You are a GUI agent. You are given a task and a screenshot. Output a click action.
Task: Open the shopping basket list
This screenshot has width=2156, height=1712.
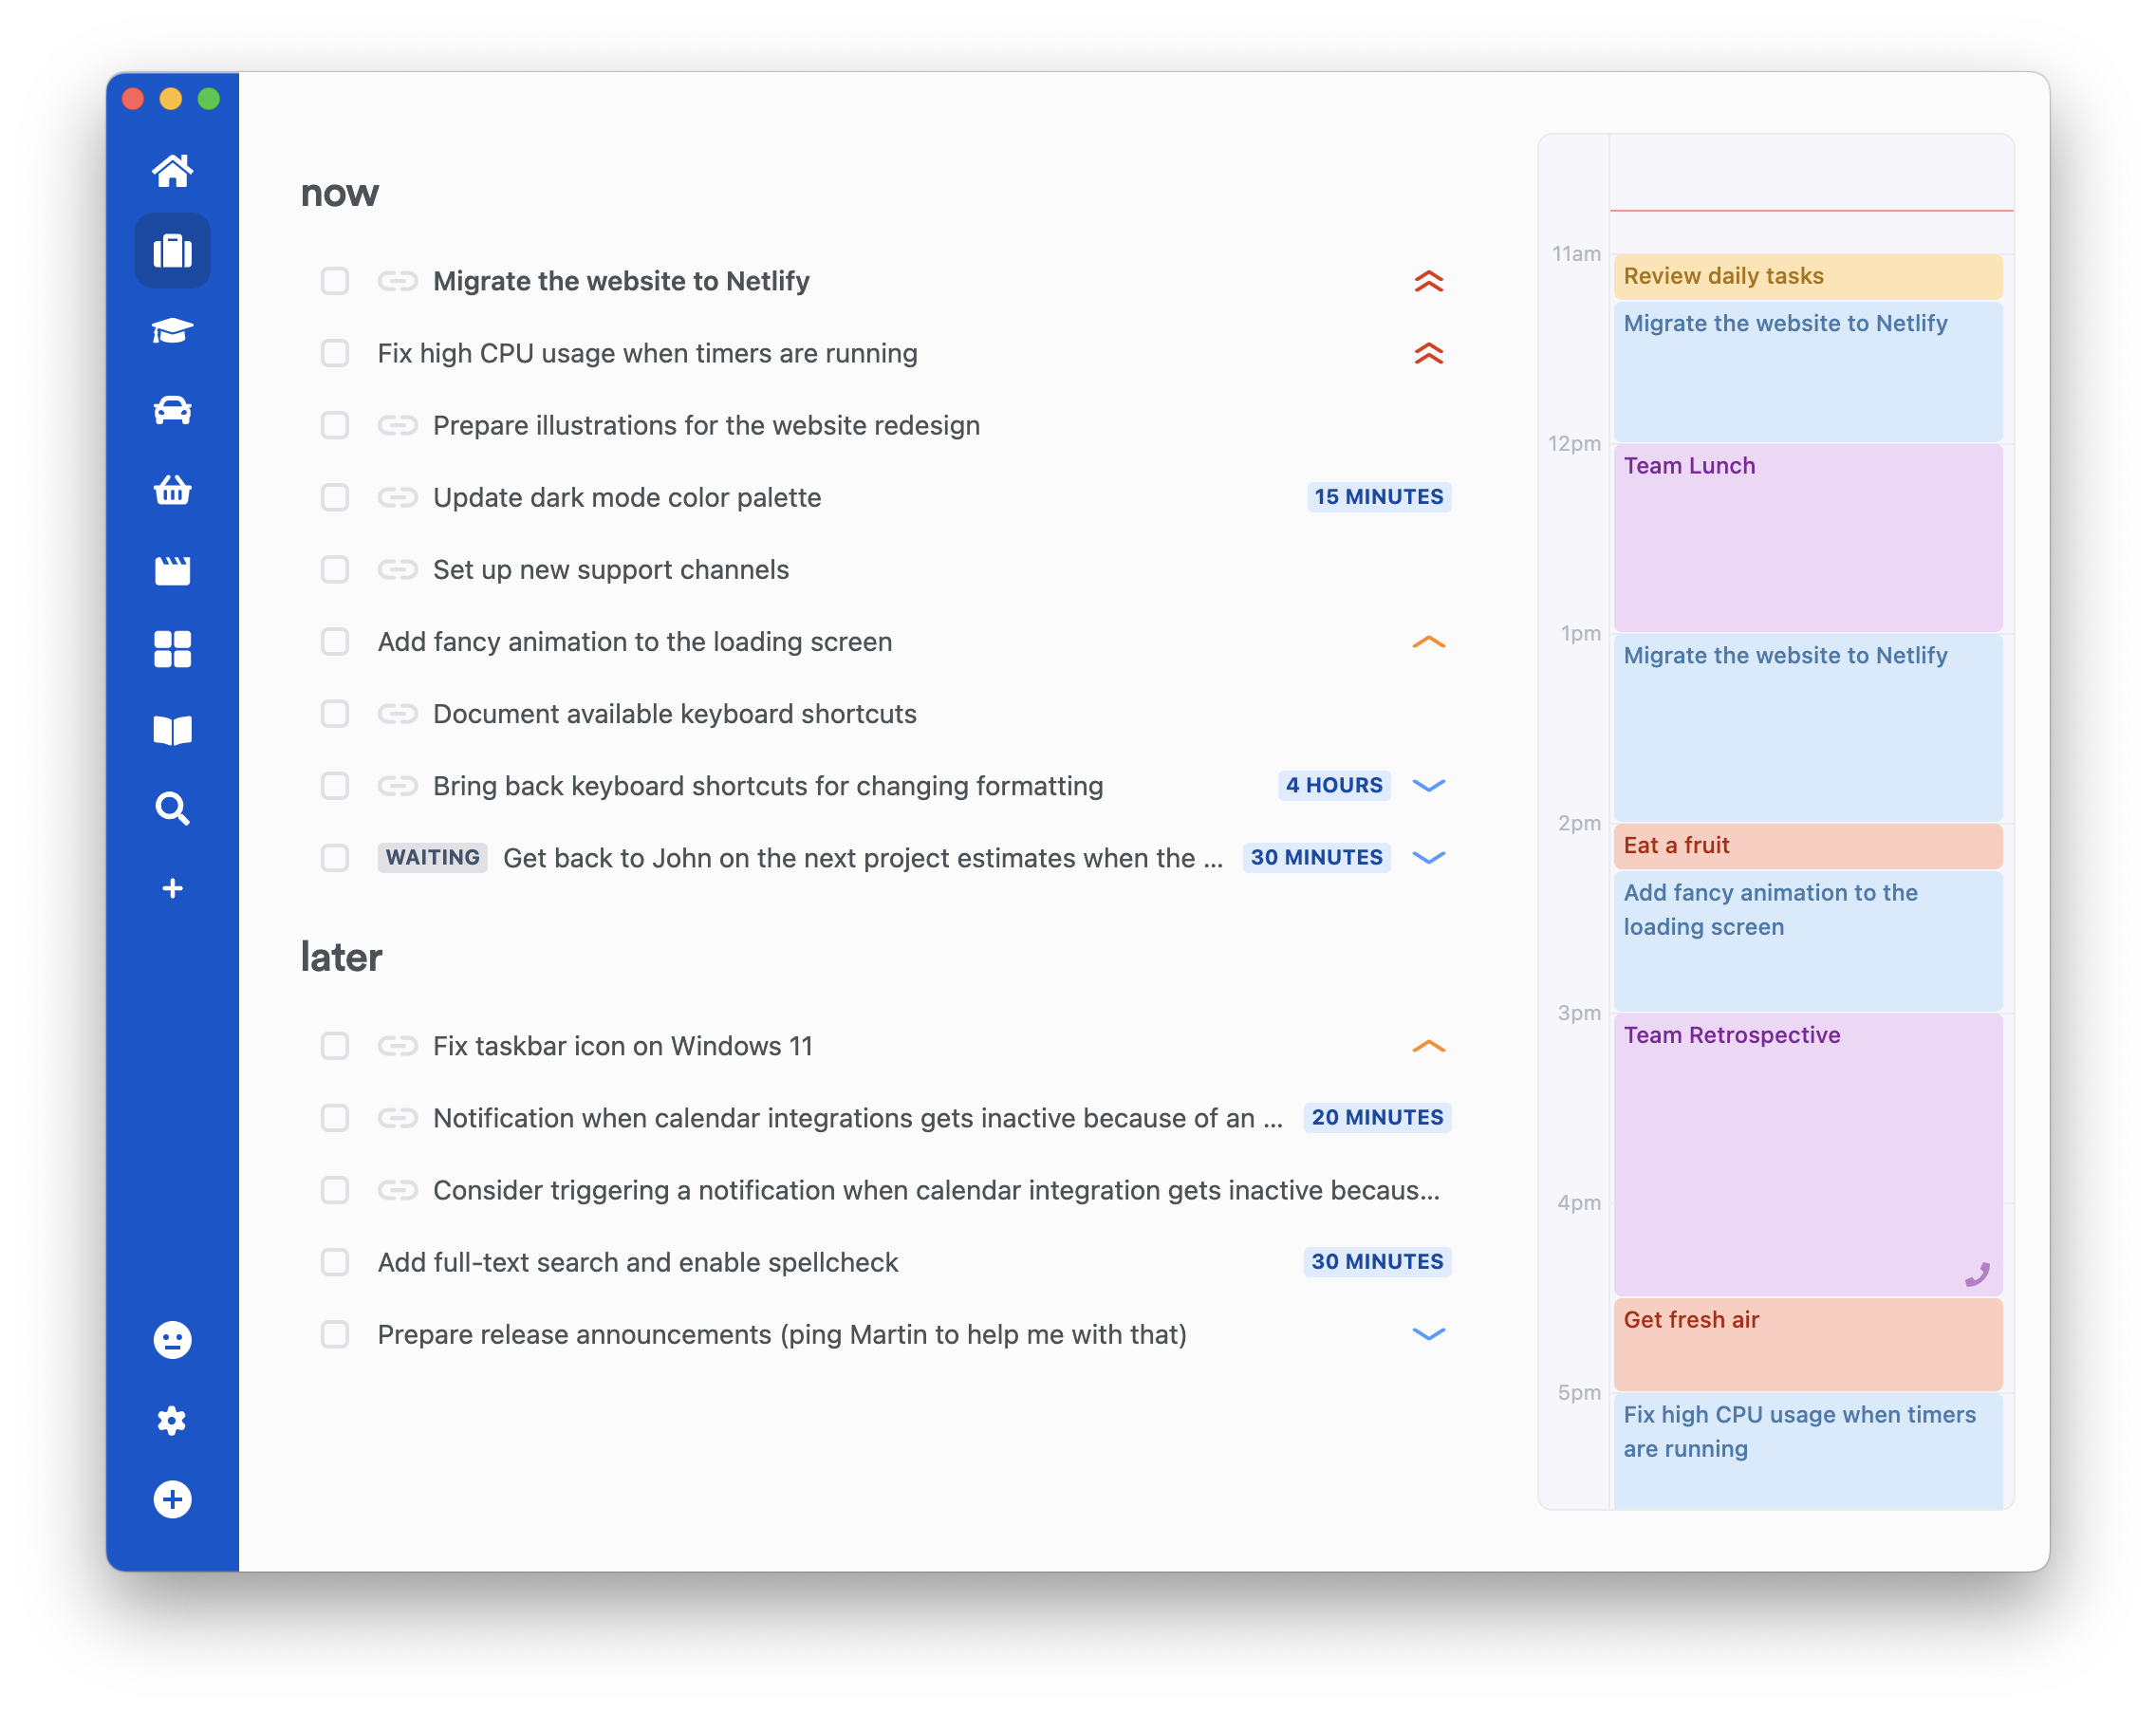pyautogui.click(x=172, y=490)
